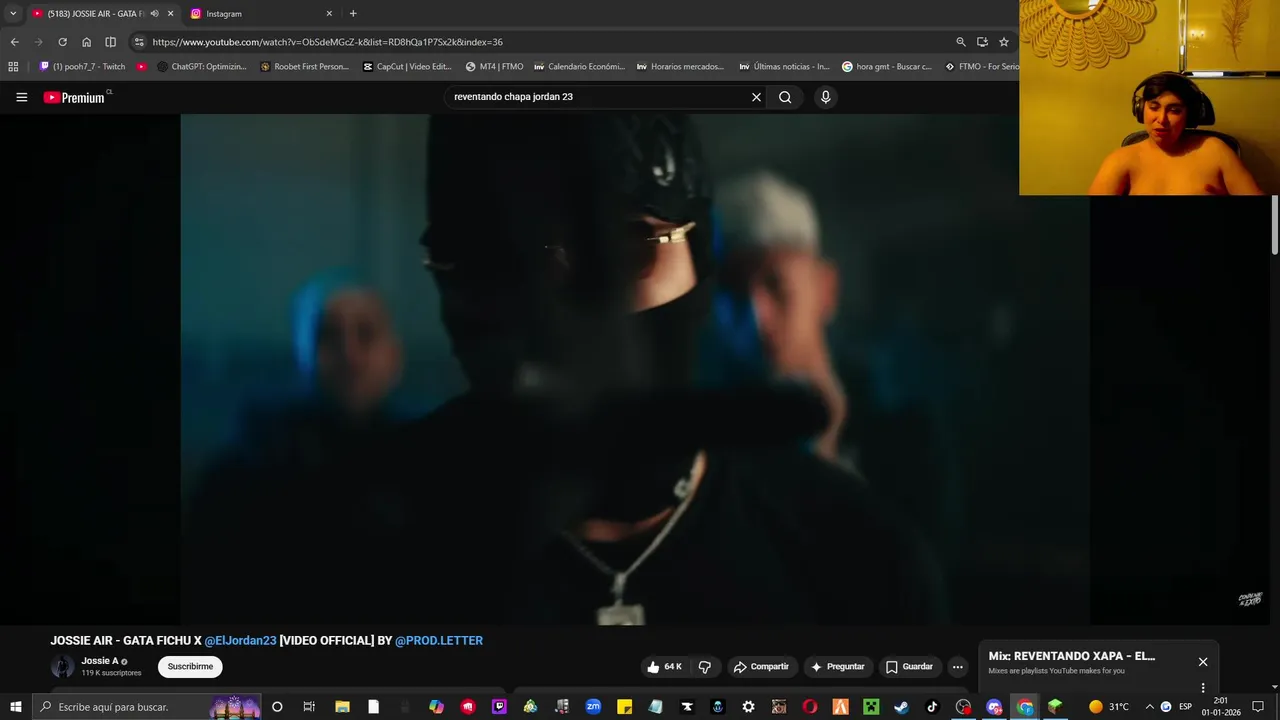The image size is (1280, 720).
Task: Reload the current page
Action: point(62,42)
